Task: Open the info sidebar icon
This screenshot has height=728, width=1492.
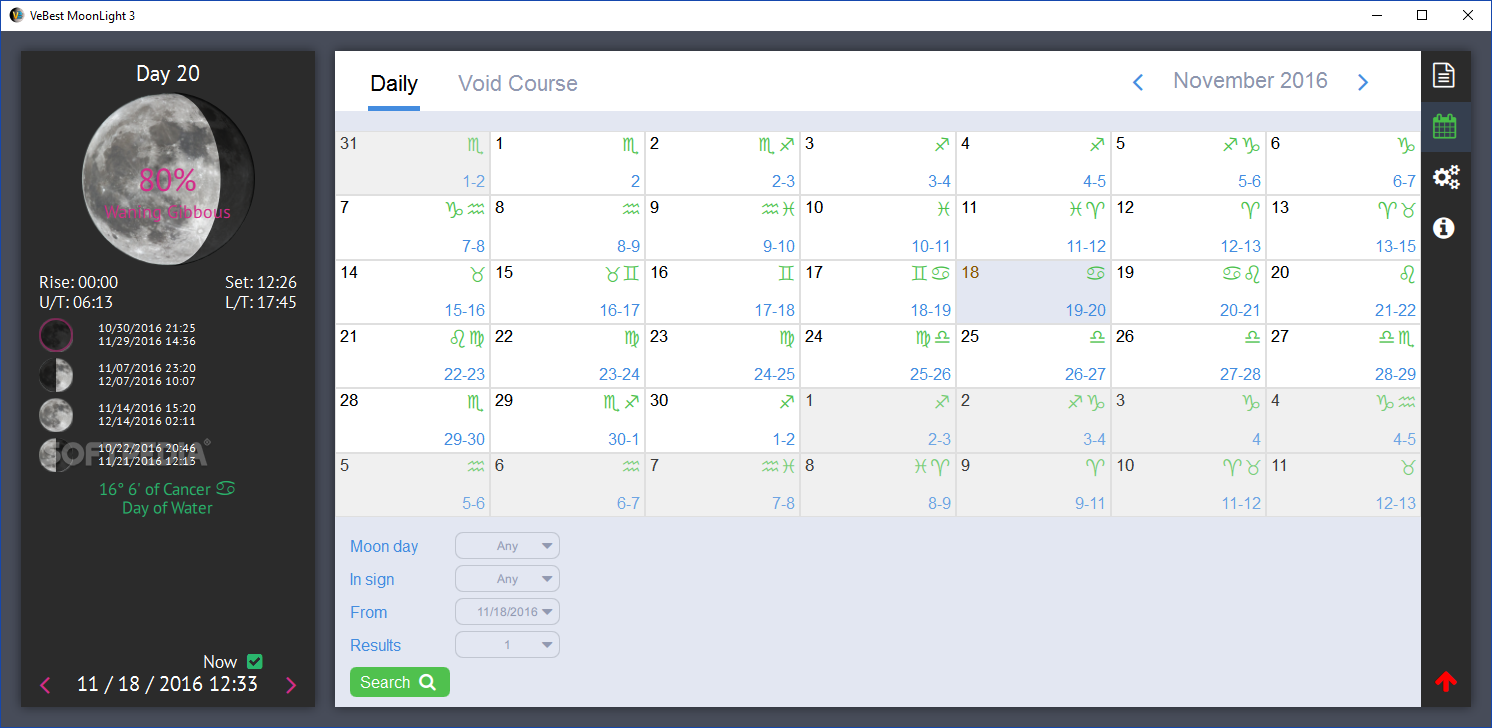Action: [x=1443, y=228]
